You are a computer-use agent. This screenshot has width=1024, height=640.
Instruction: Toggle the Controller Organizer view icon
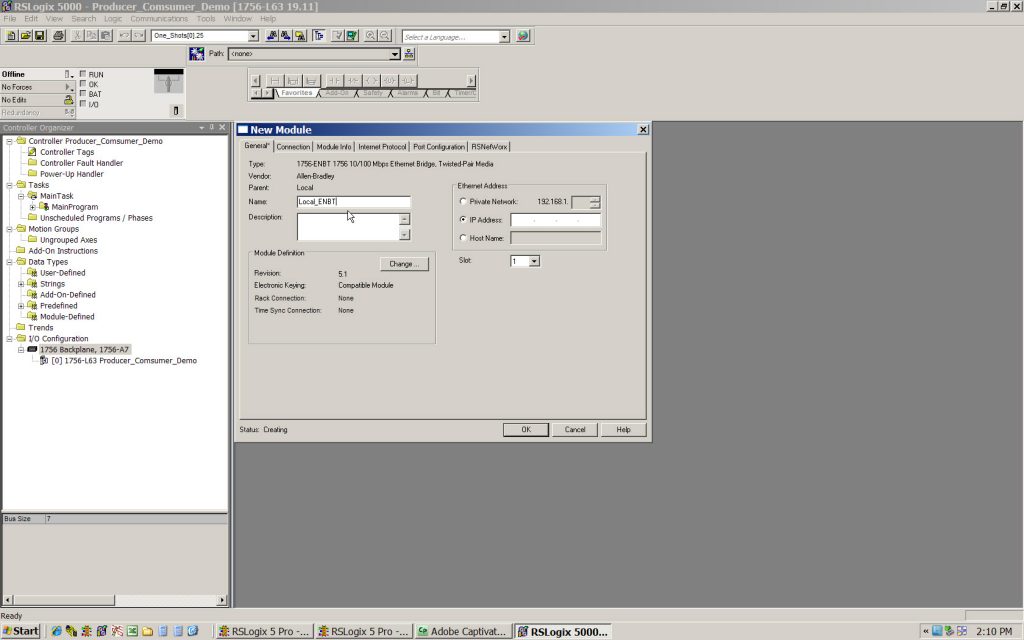coord(319,36)
